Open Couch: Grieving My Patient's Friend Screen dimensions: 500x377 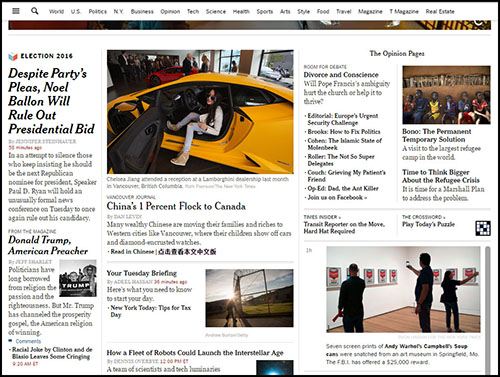pos(346,176)
